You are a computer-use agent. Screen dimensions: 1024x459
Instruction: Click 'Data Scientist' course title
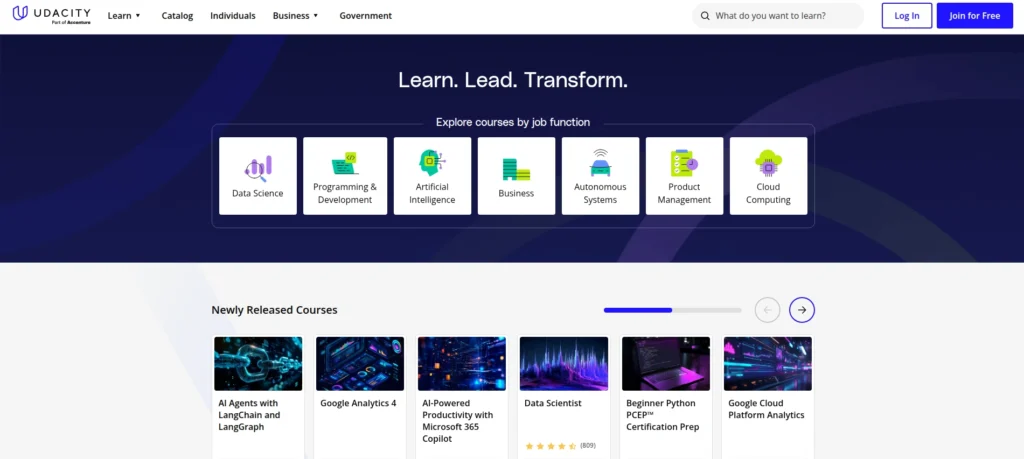tap(552, 404)
